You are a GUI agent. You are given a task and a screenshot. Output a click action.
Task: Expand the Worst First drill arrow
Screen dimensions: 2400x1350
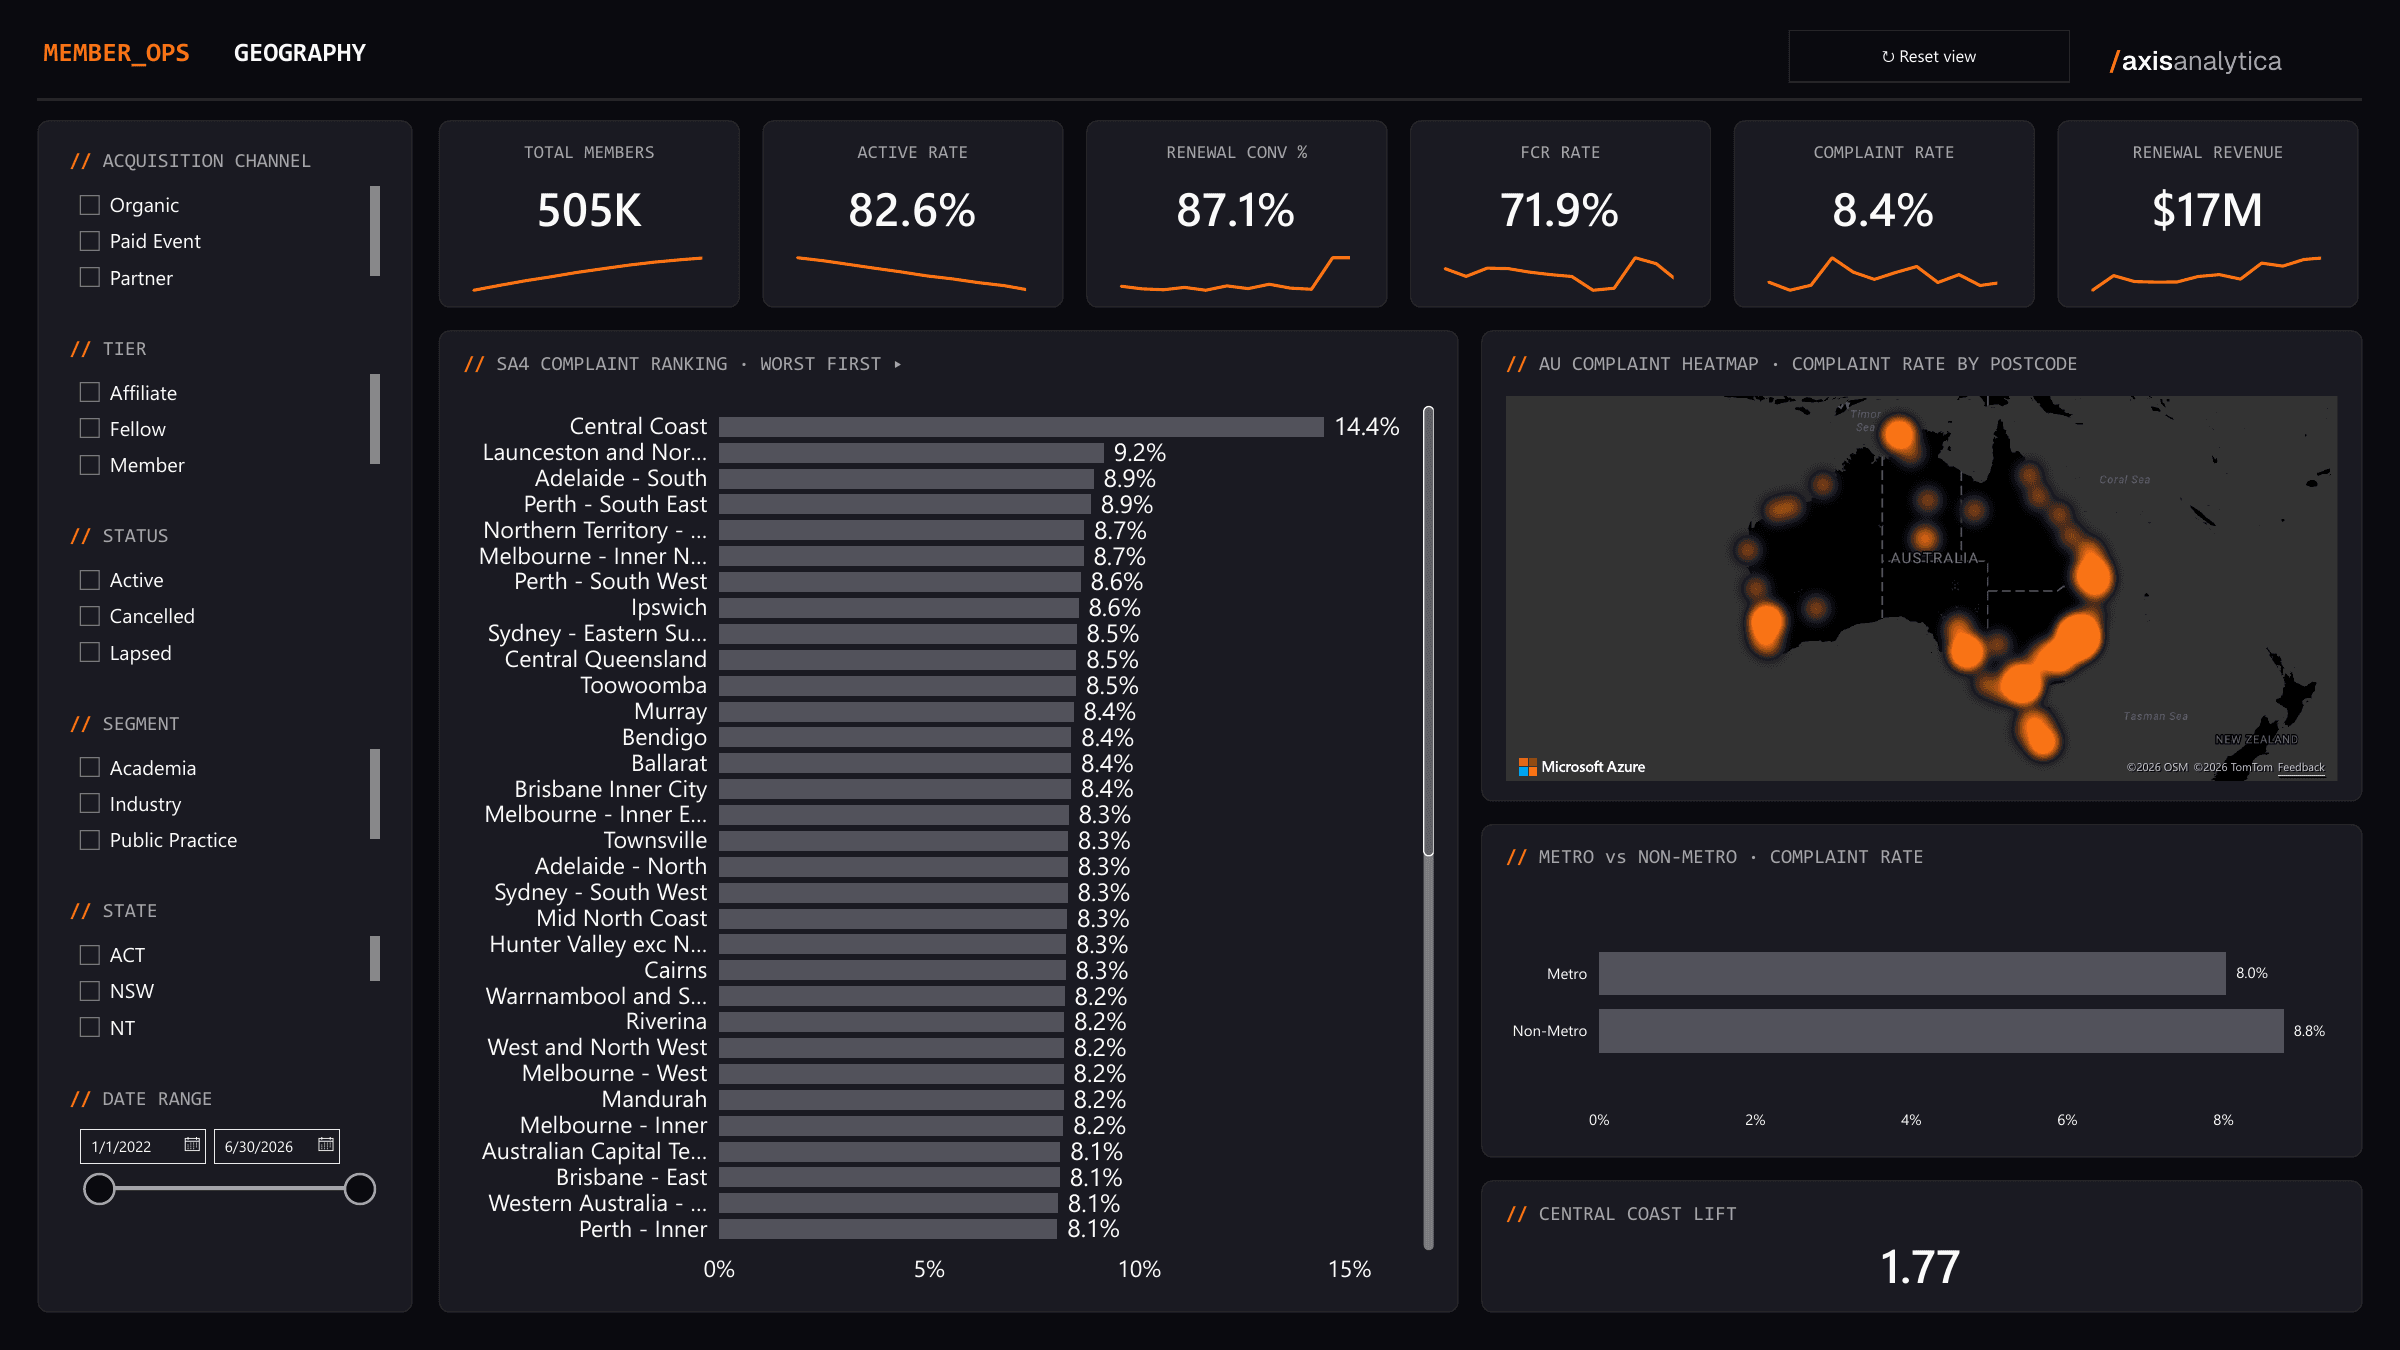(x=897, y=364)
